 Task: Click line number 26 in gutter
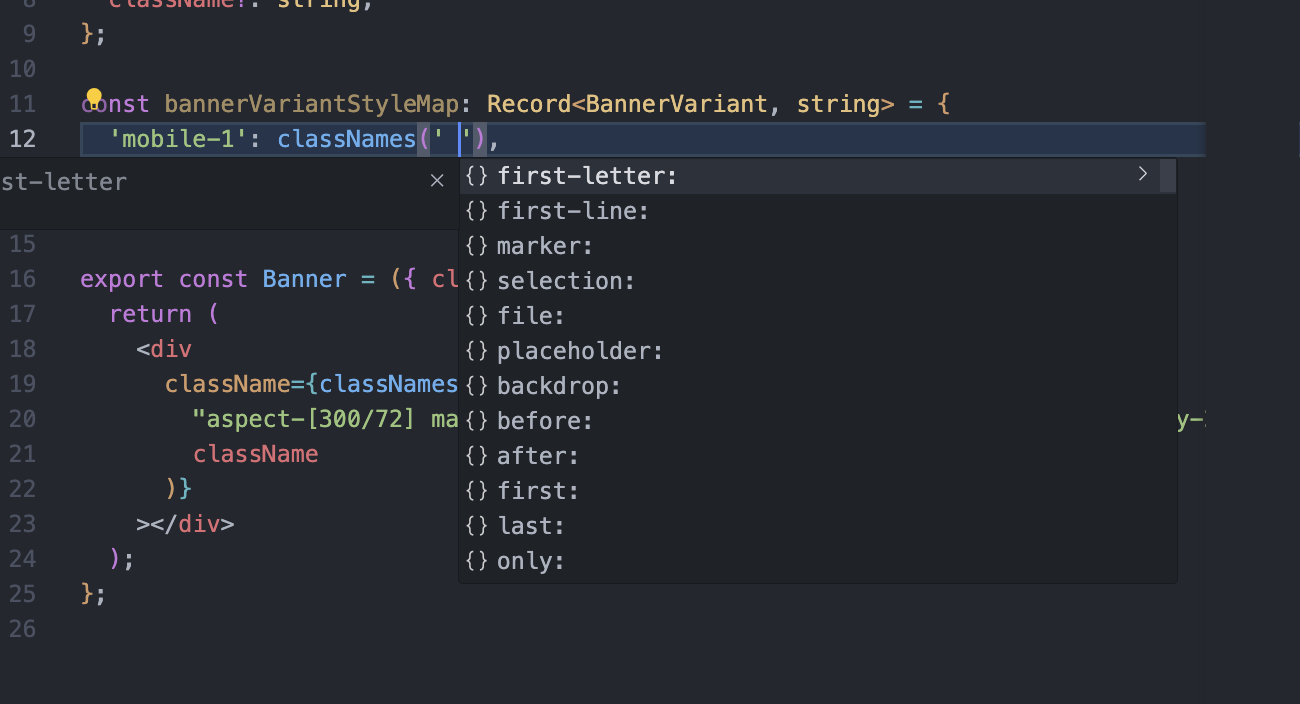coord(23,629)
